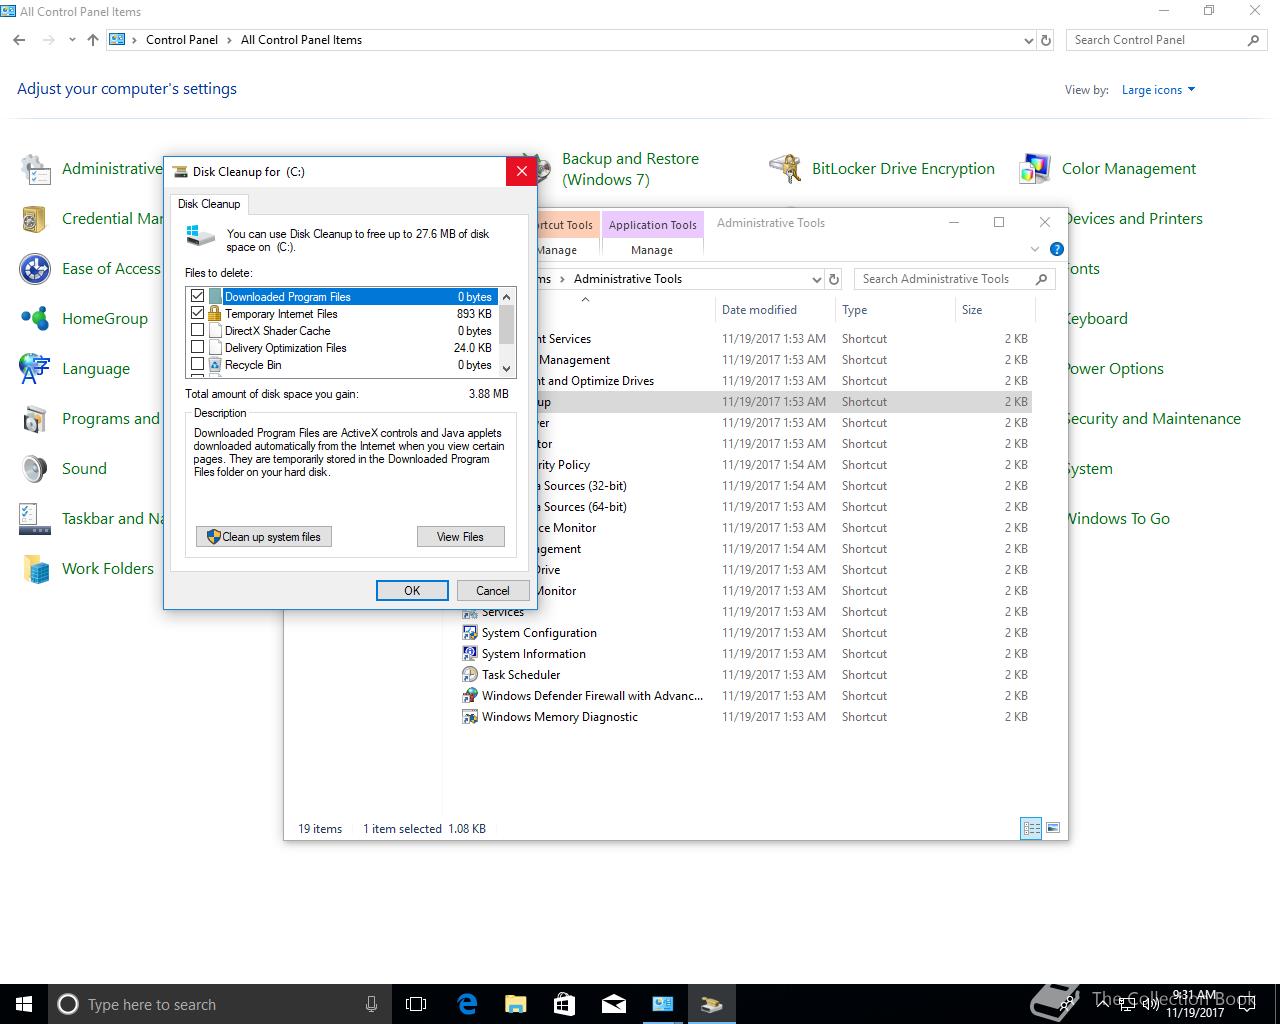Select the Disk Cleanup tab
Image resolution: width=1280 pixels, height=1024 pixels.
click(x=209, y=203)
